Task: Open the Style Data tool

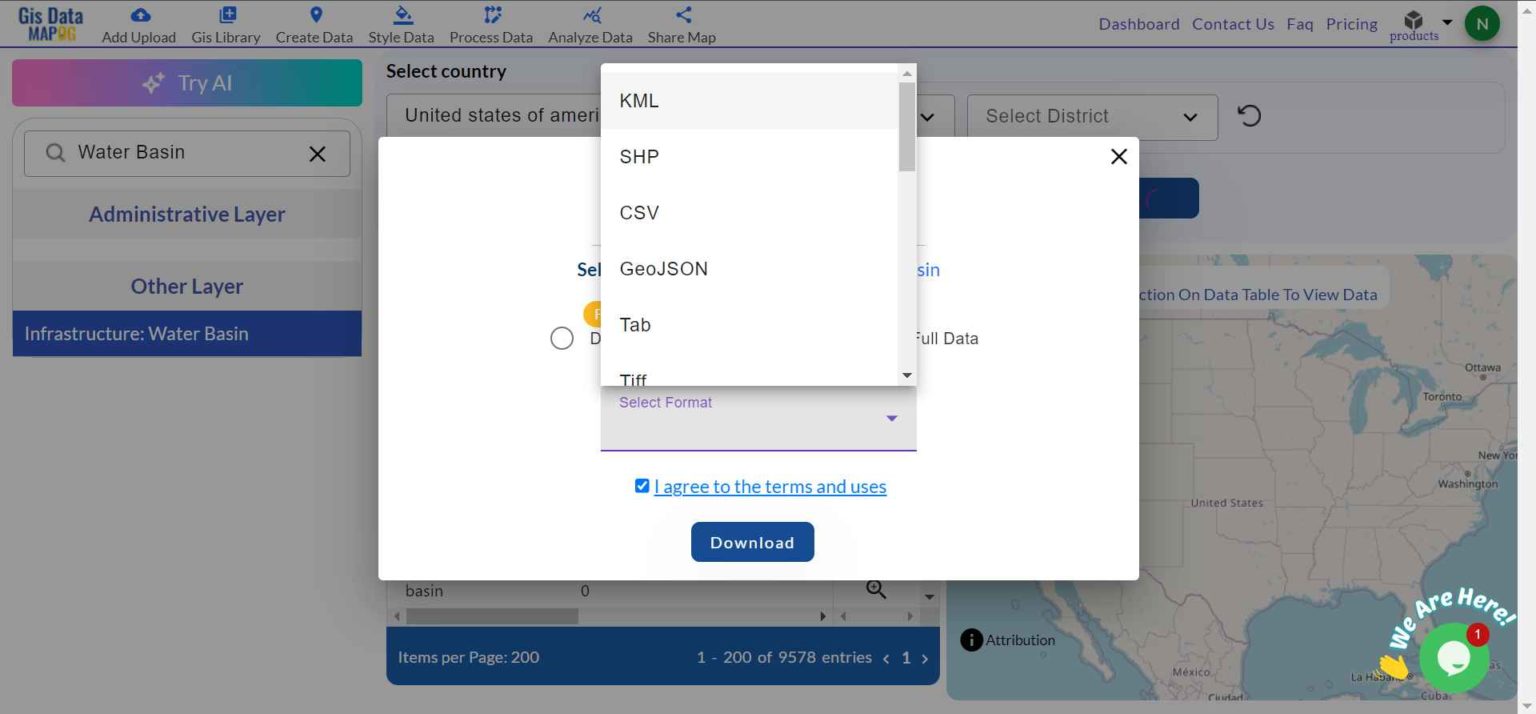Action: click(400, 24)
